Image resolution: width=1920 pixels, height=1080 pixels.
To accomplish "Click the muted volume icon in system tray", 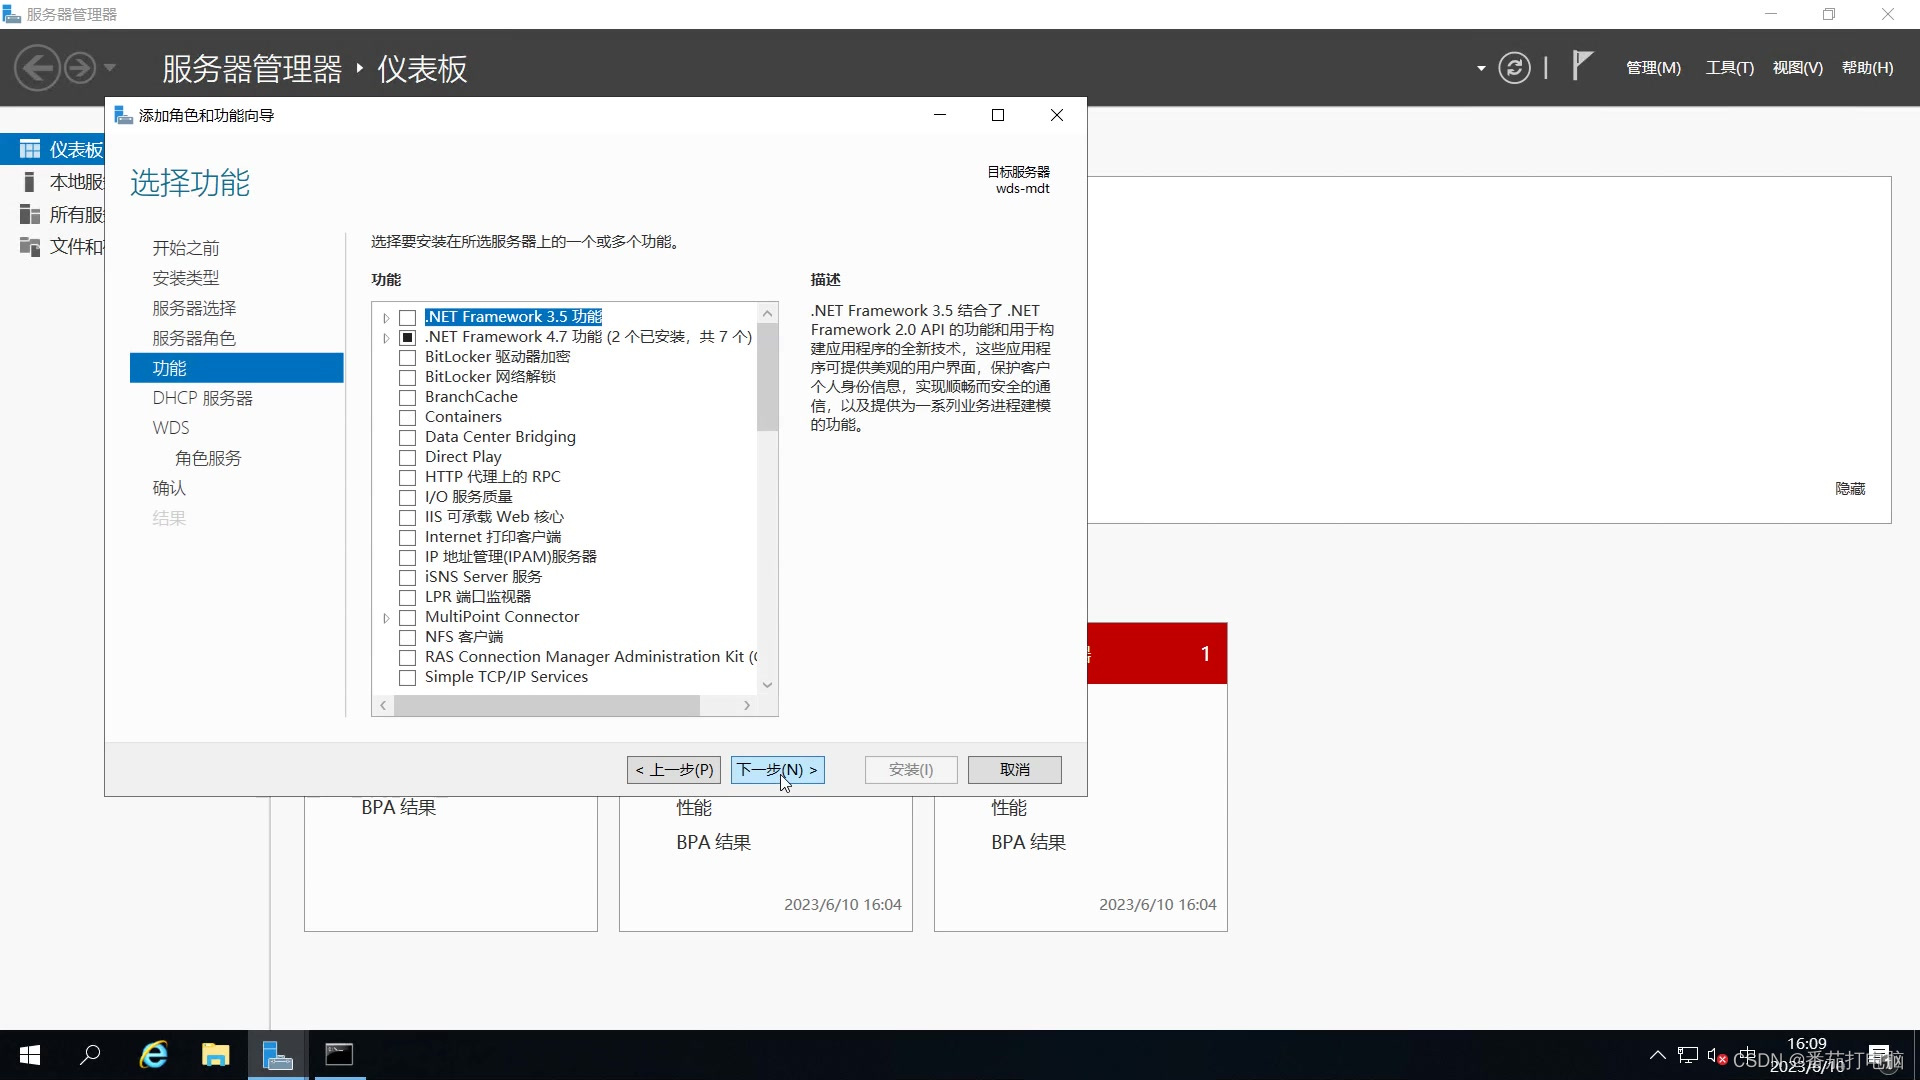I will (x=1717, y=1055).
